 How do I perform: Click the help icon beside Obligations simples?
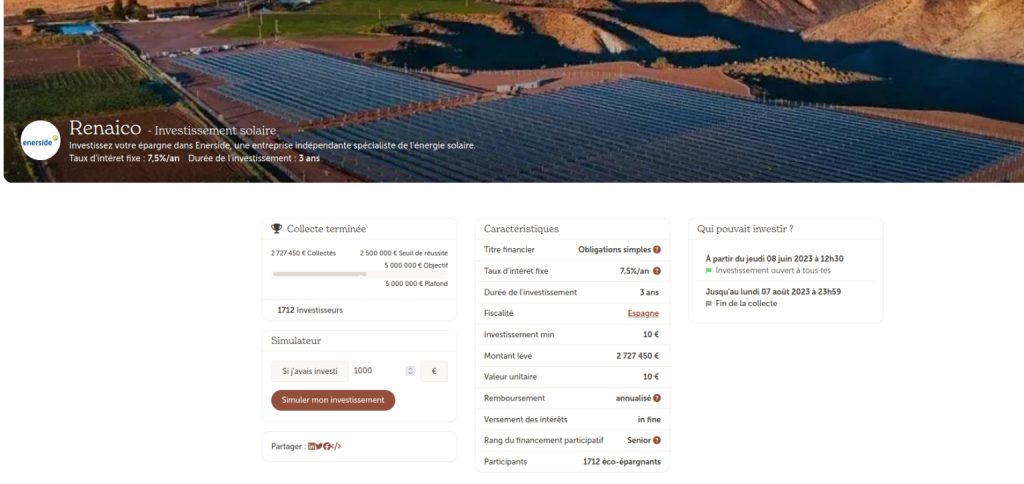[x=657, y=249]
